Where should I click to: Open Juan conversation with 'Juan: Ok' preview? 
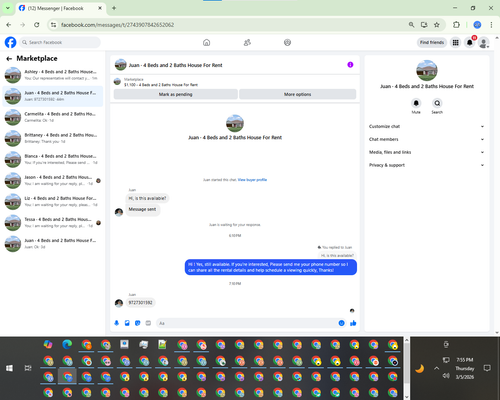point(53,244)
